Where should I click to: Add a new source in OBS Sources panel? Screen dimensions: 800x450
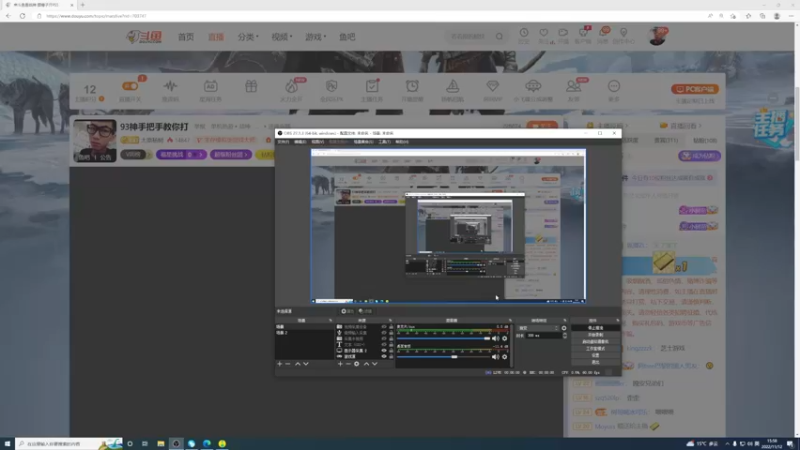point(340,364)
